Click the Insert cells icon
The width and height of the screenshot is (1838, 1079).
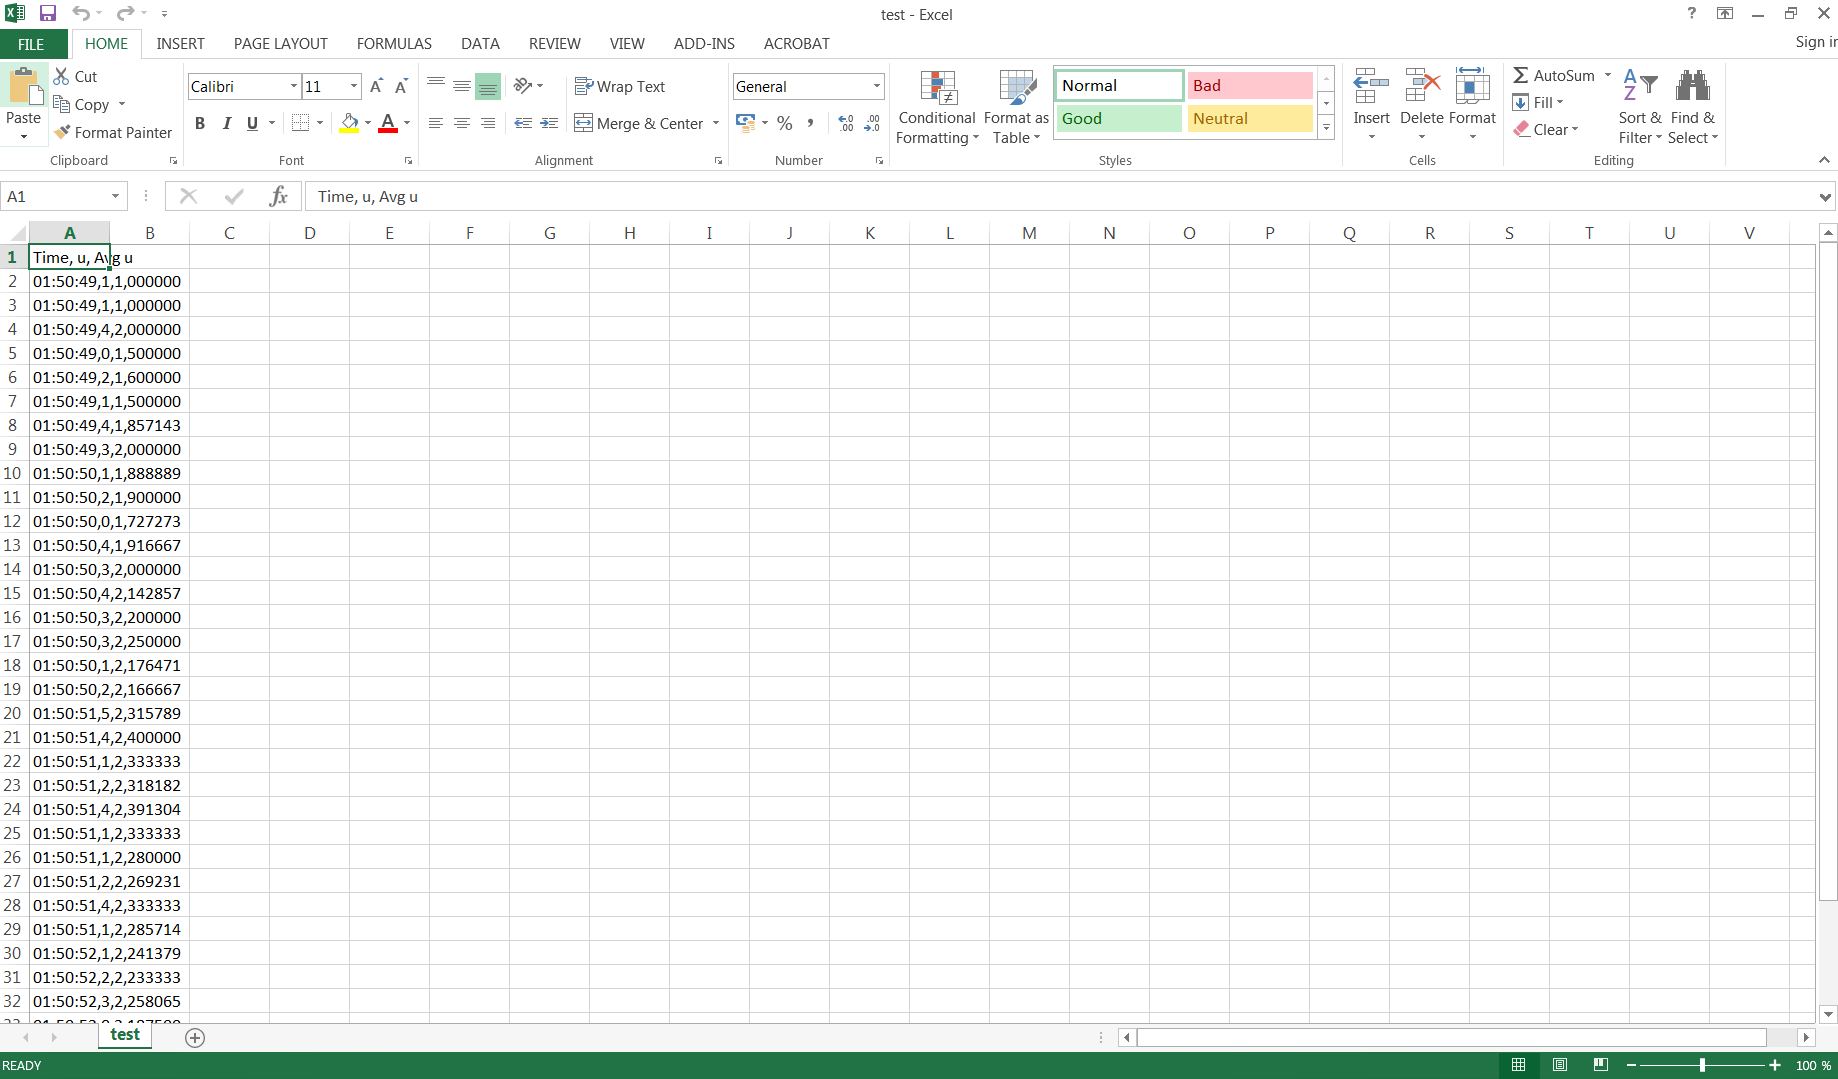1371,86
